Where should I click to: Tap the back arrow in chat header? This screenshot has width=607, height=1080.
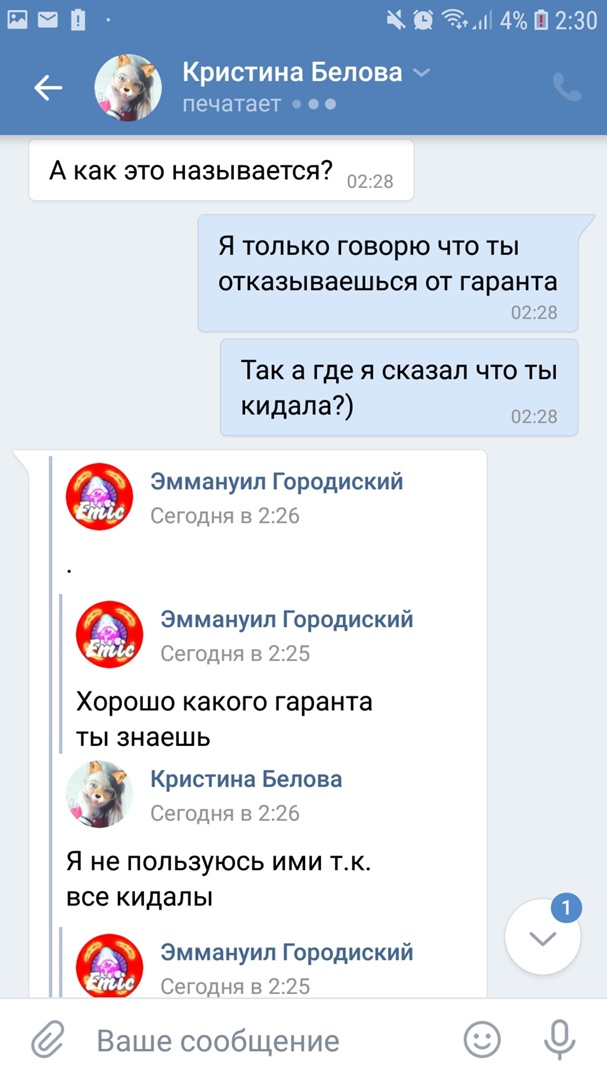[x=48, y=87]
